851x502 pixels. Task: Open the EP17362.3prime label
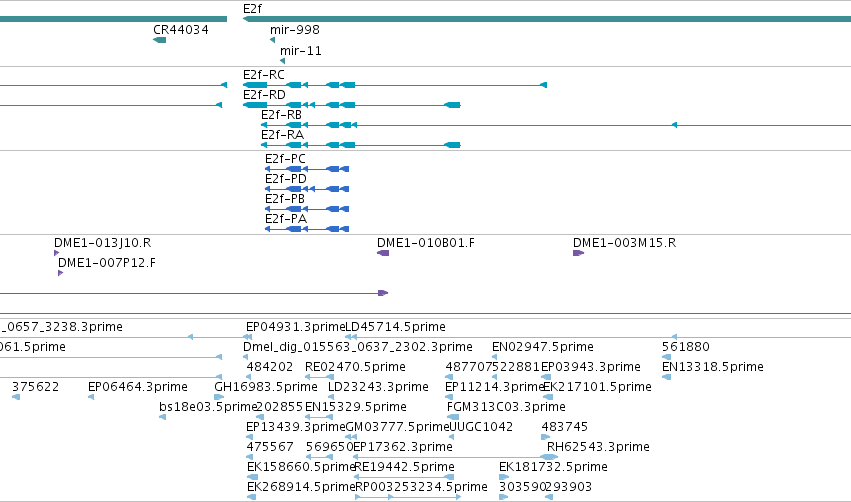click(403, 448)
